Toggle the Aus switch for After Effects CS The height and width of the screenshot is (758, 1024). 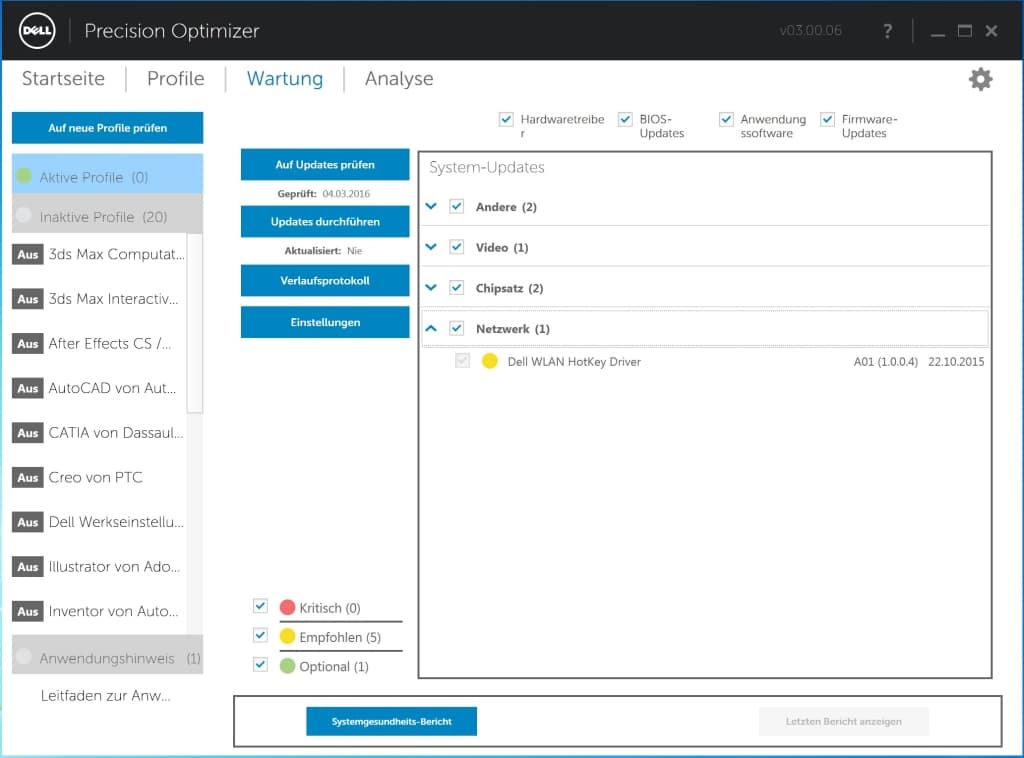pos(27,343)
